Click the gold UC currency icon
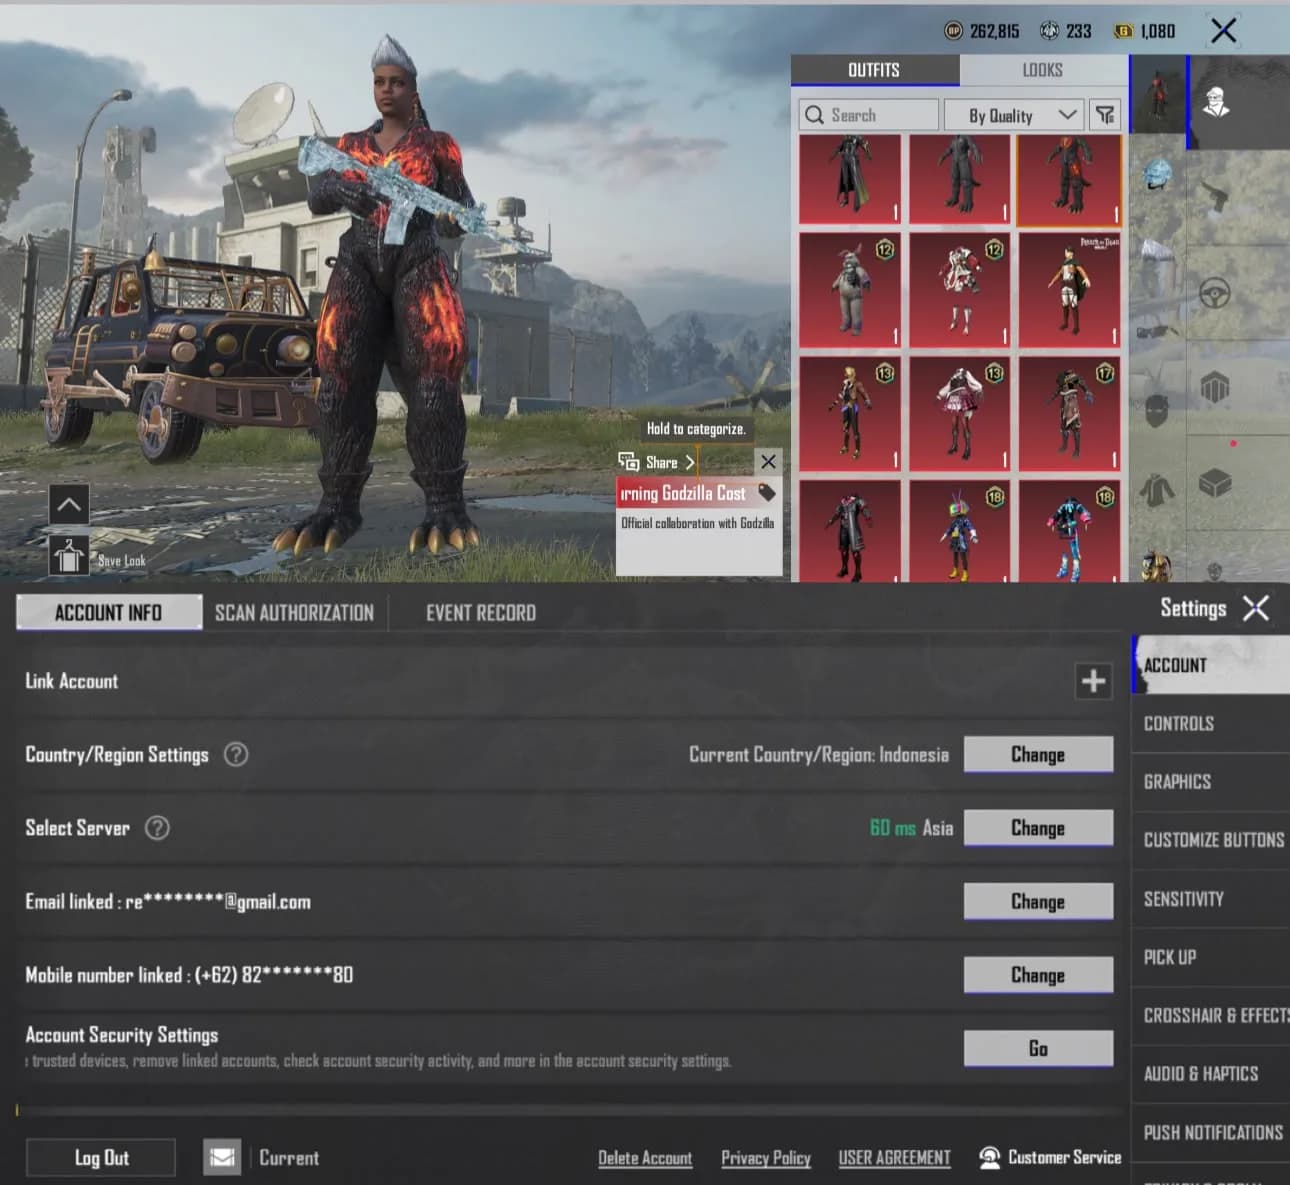The image size is (1290, 1185). tap(1124, 31)
